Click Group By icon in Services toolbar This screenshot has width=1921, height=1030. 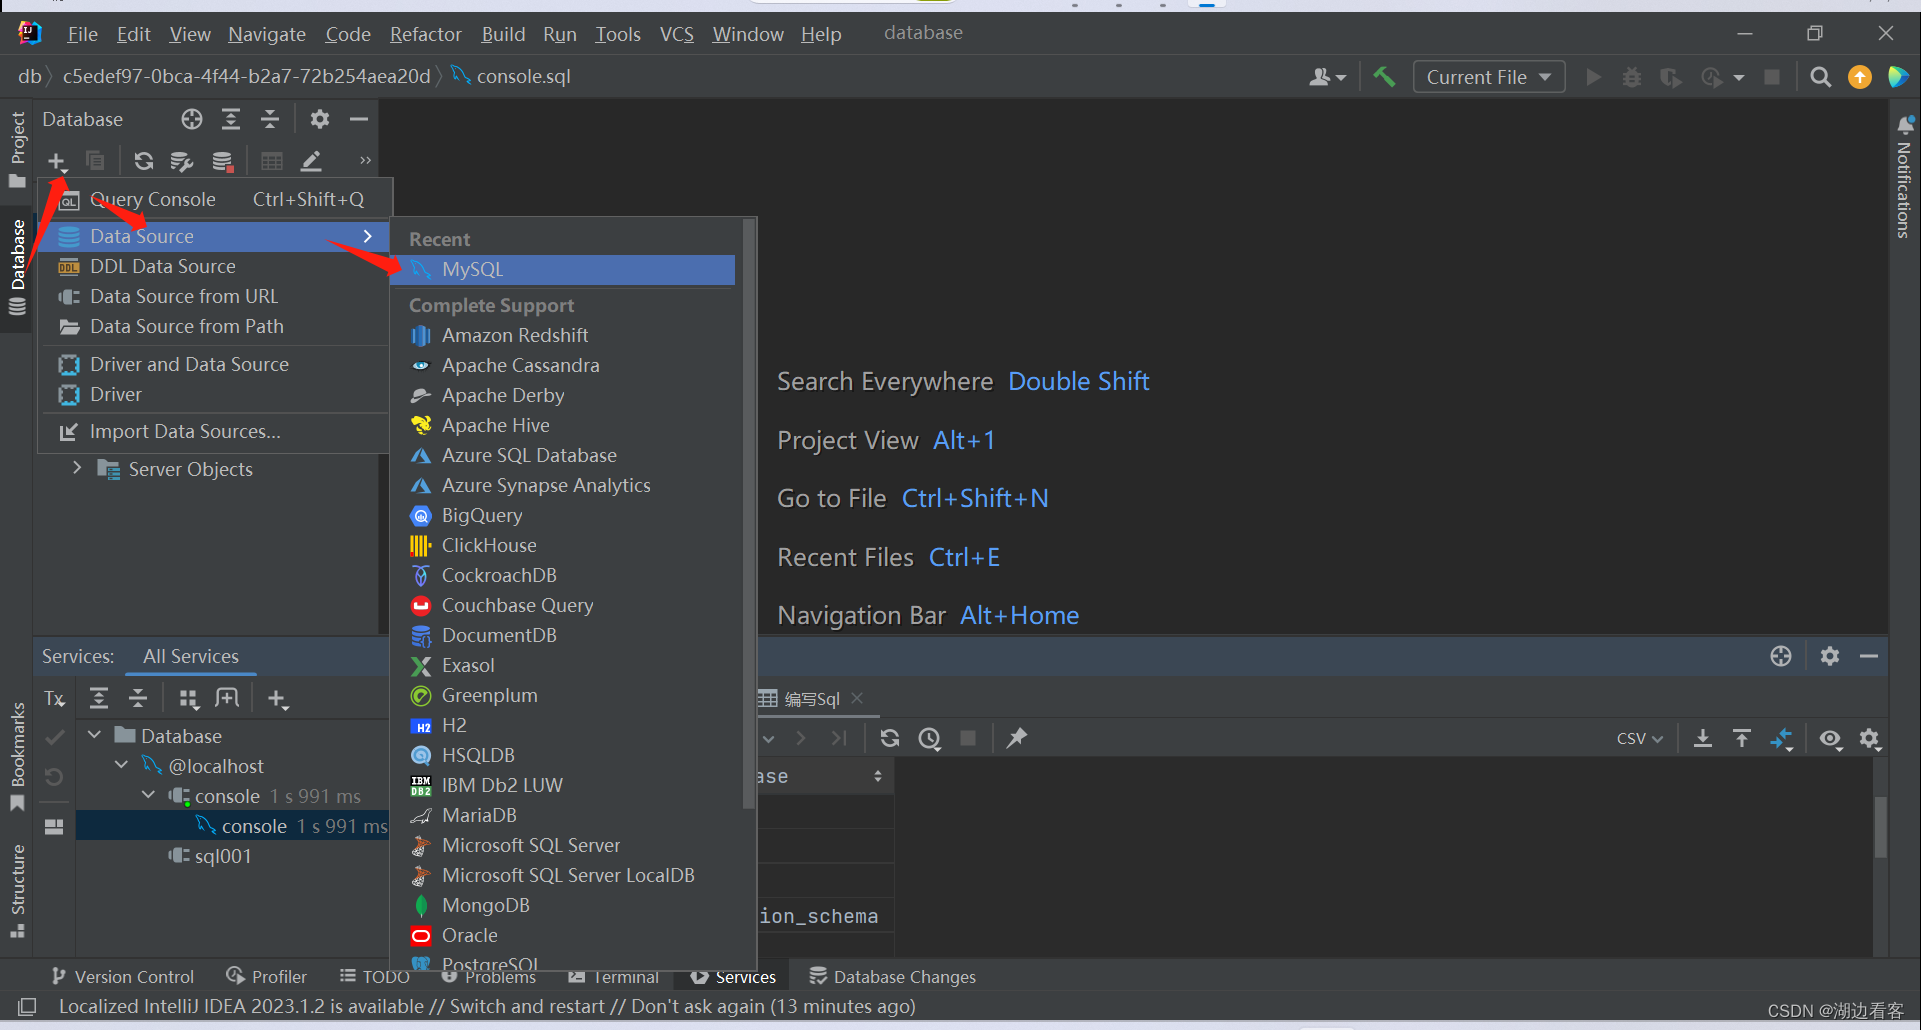click(189, 699)
